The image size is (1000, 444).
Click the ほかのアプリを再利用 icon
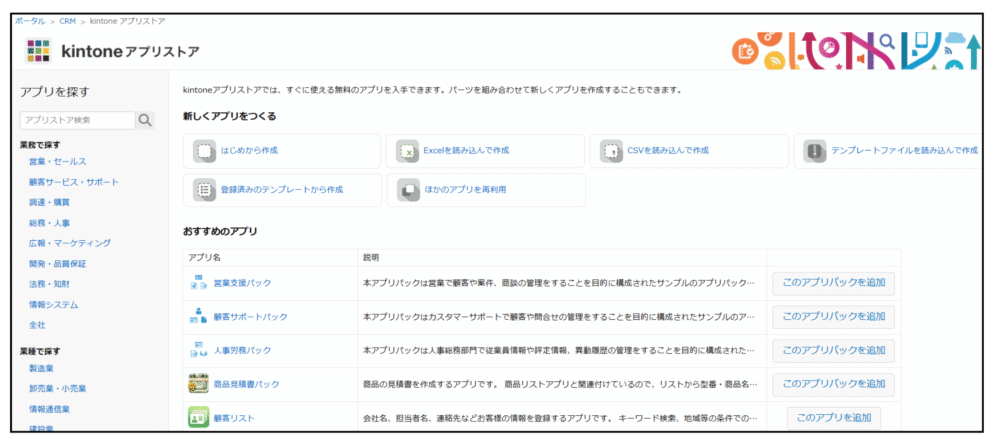[408, 190]
